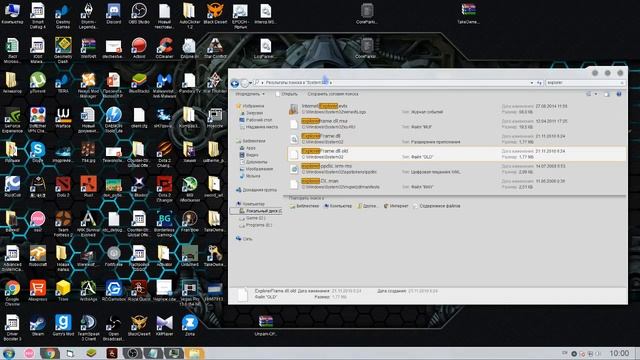Select the Garry's Mod desktop icon

[x=63, y=326]
